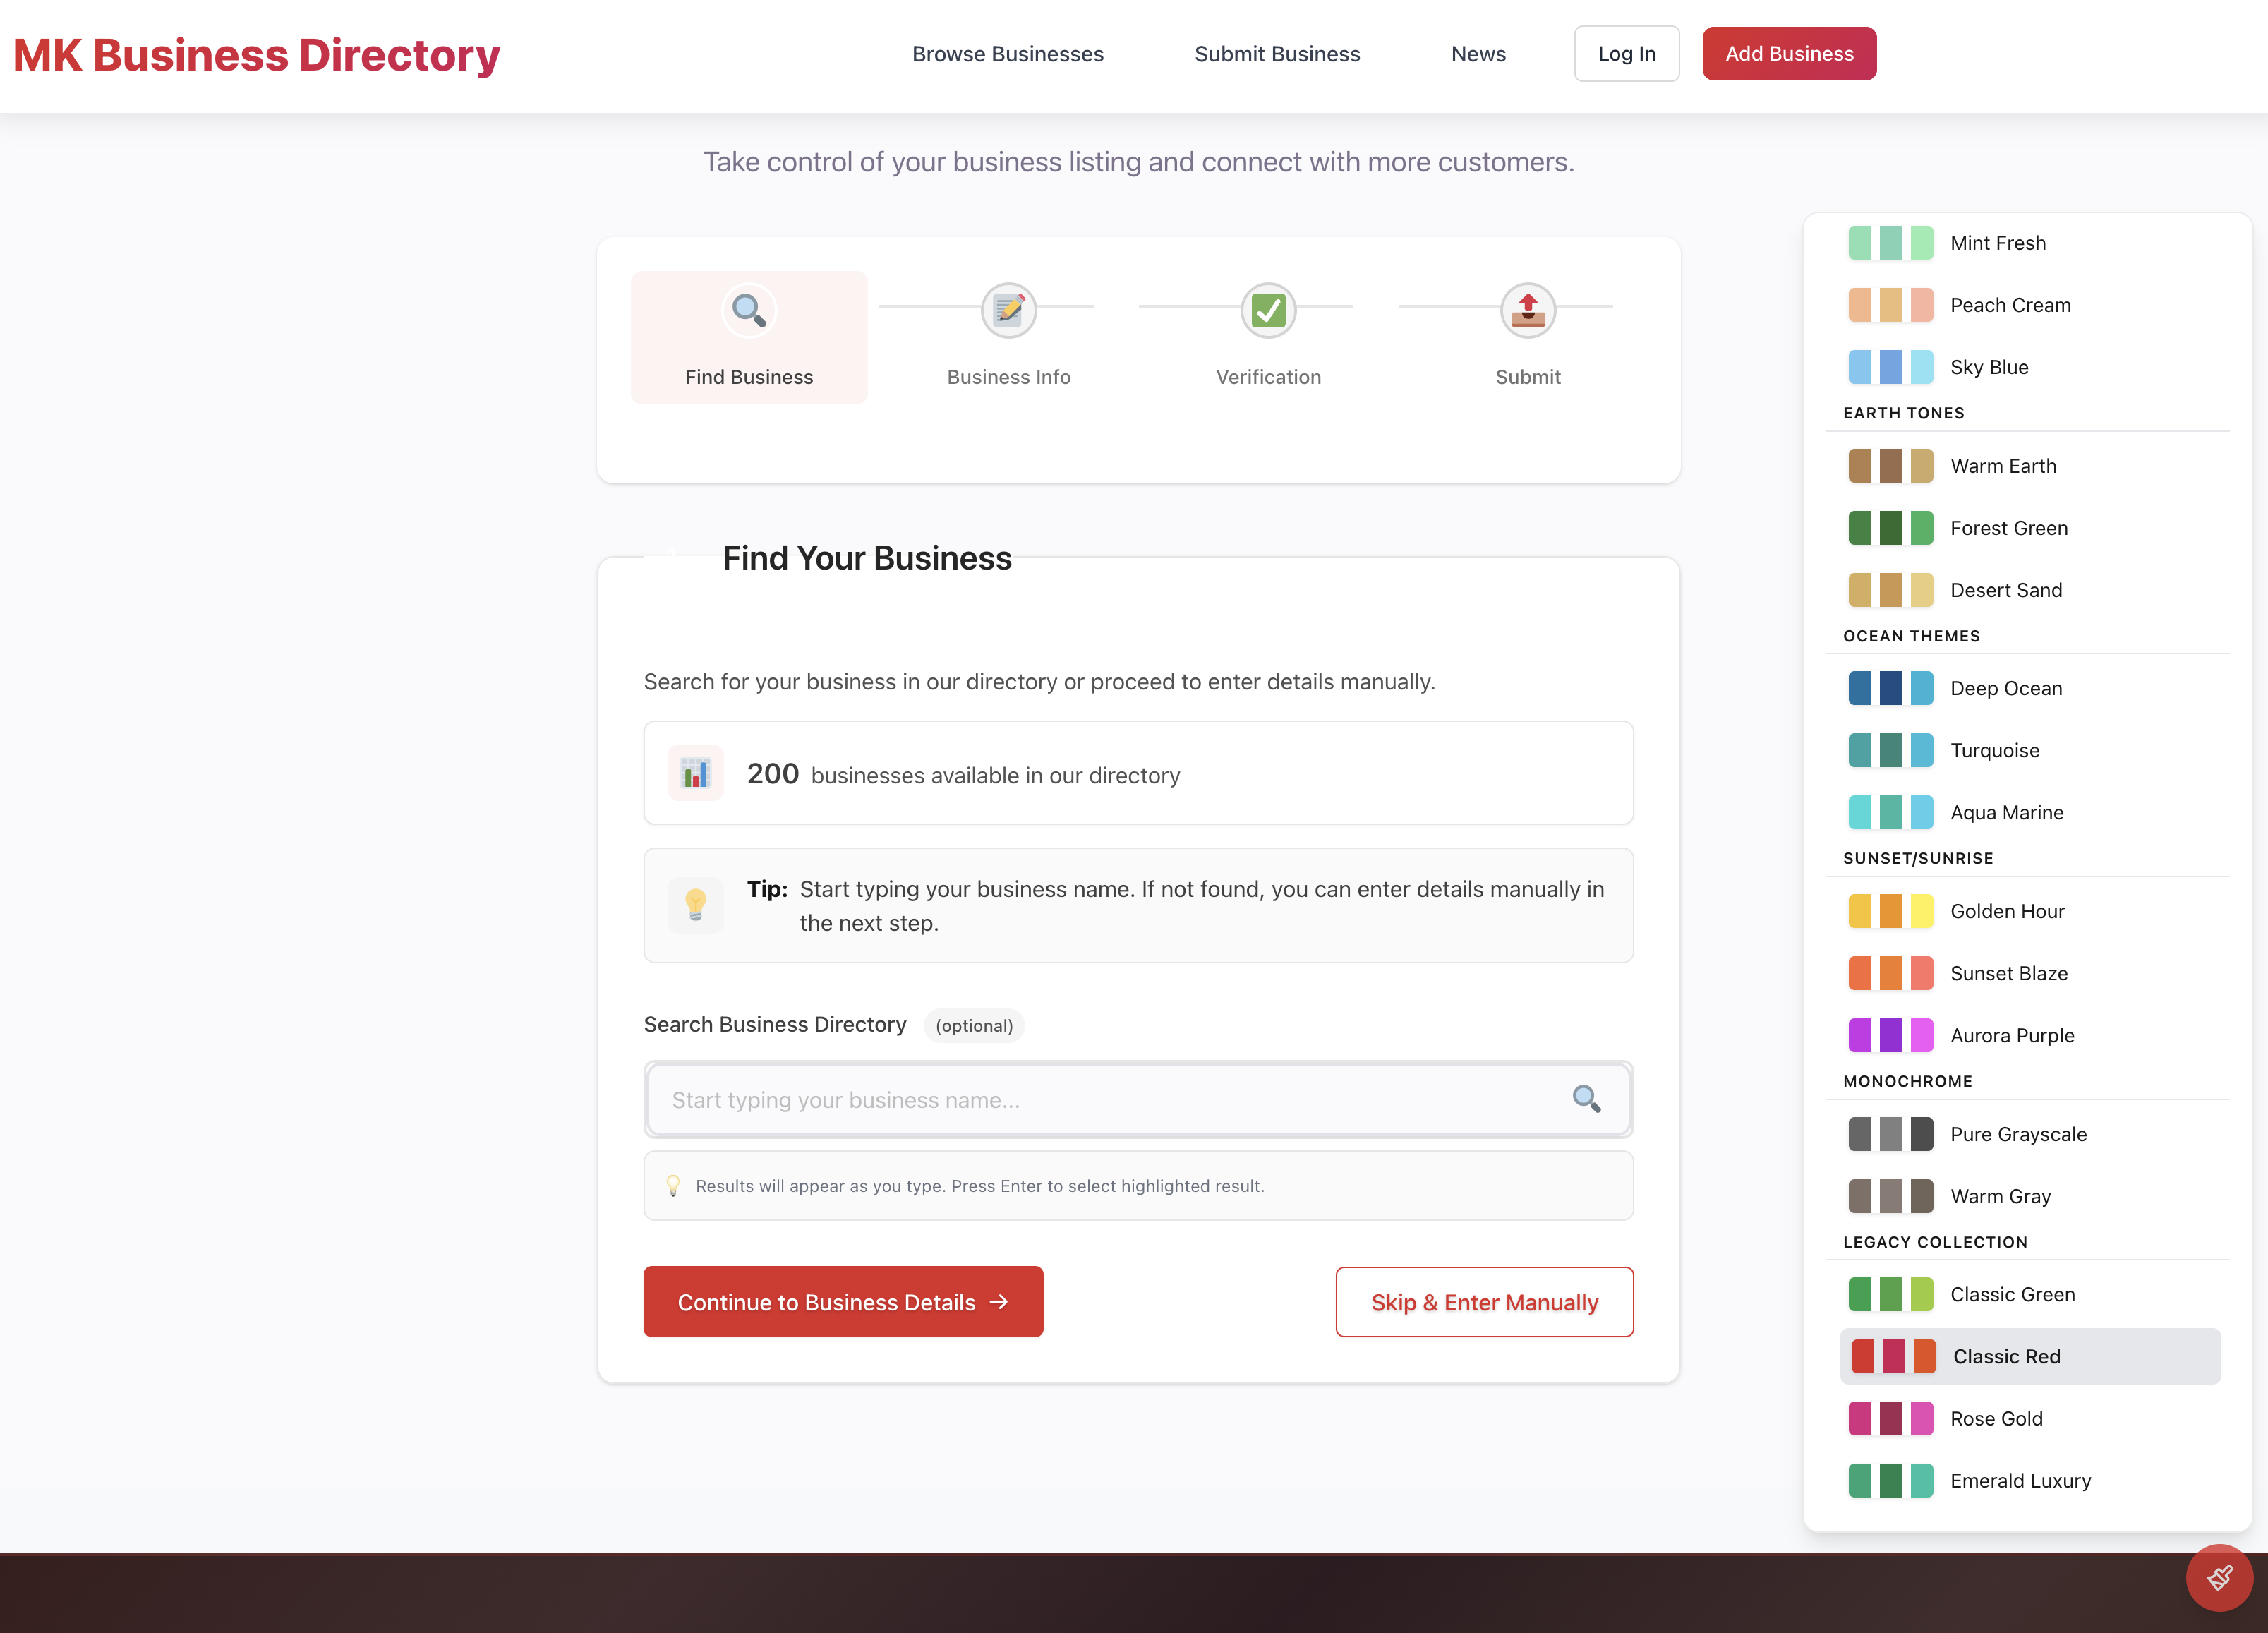Switch to the Deep Ocean theme
The image size is (2268, 1633).
click(2006, 688)
